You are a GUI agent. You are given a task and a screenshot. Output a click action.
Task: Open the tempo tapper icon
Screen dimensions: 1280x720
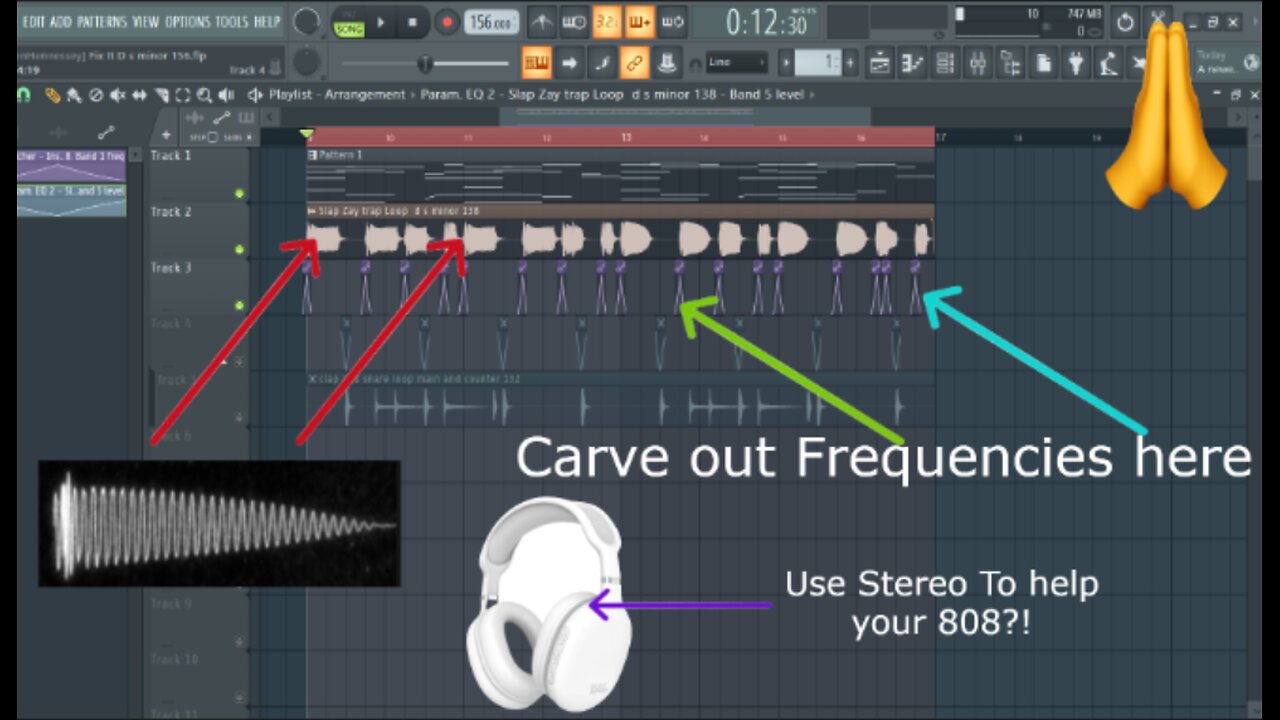[x=1108, y=63]
